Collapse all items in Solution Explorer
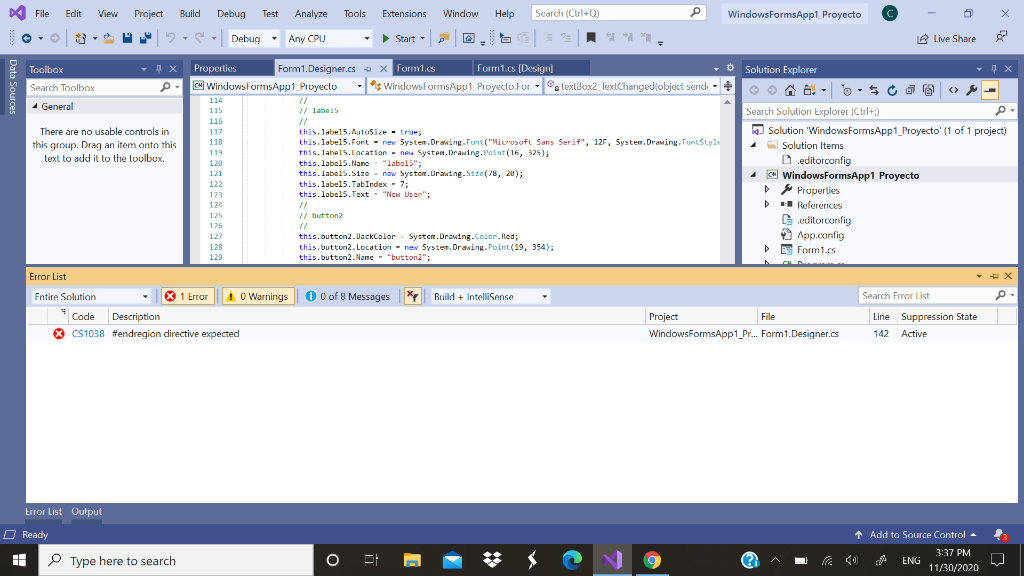Screen dimensions: 1024x576 [x=910, y=90]
